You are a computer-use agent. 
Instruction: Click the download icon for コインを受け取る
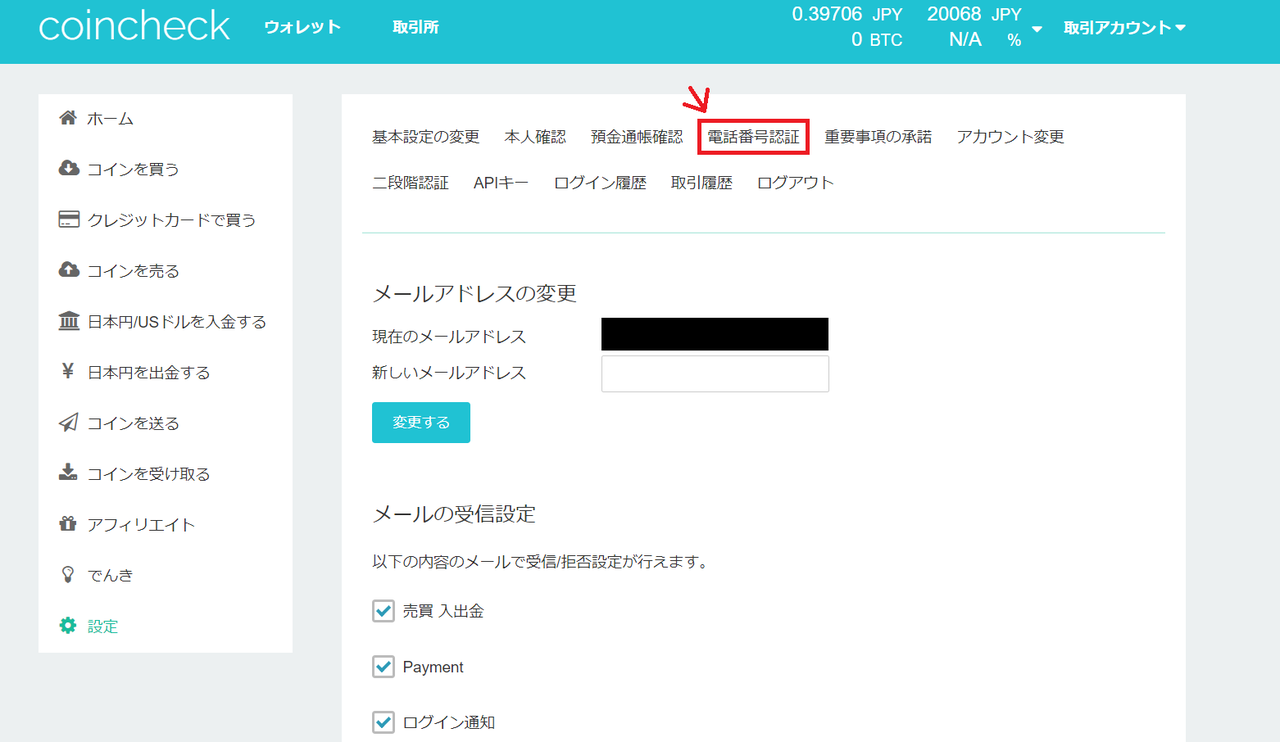pyautogui.click(x=67, y=473)
